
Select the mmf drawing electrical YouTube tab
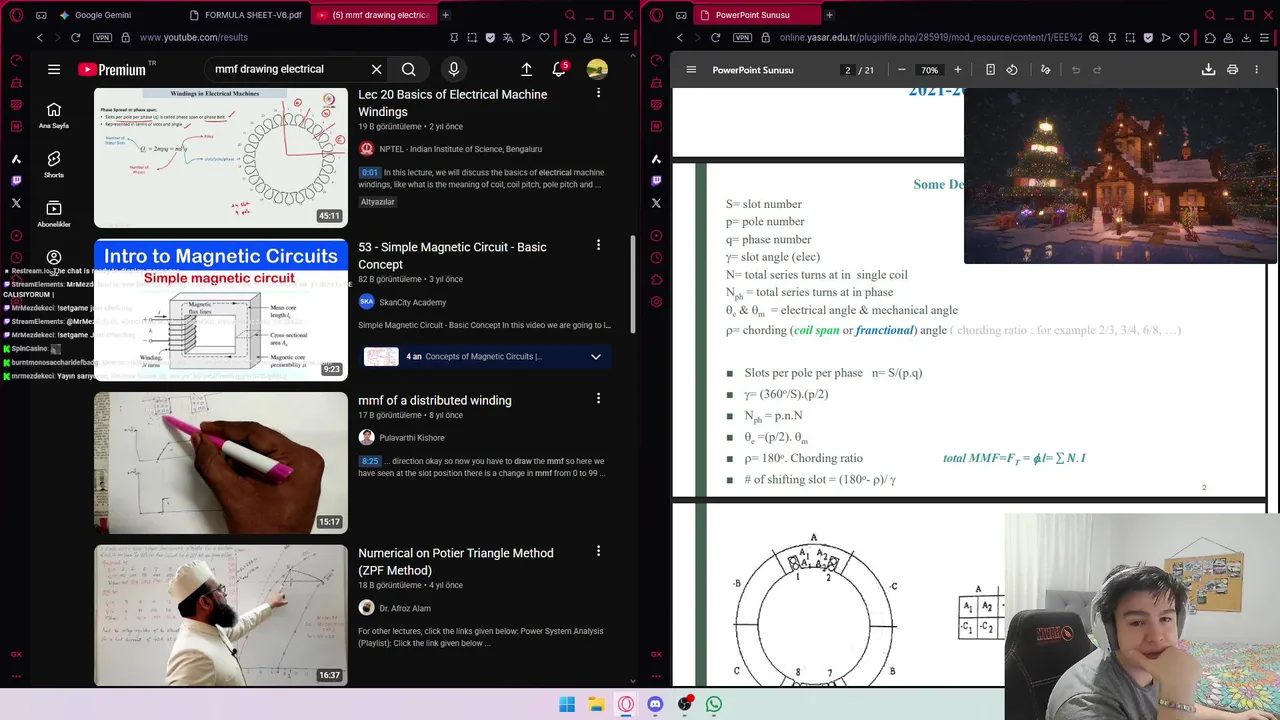point(372,15)
